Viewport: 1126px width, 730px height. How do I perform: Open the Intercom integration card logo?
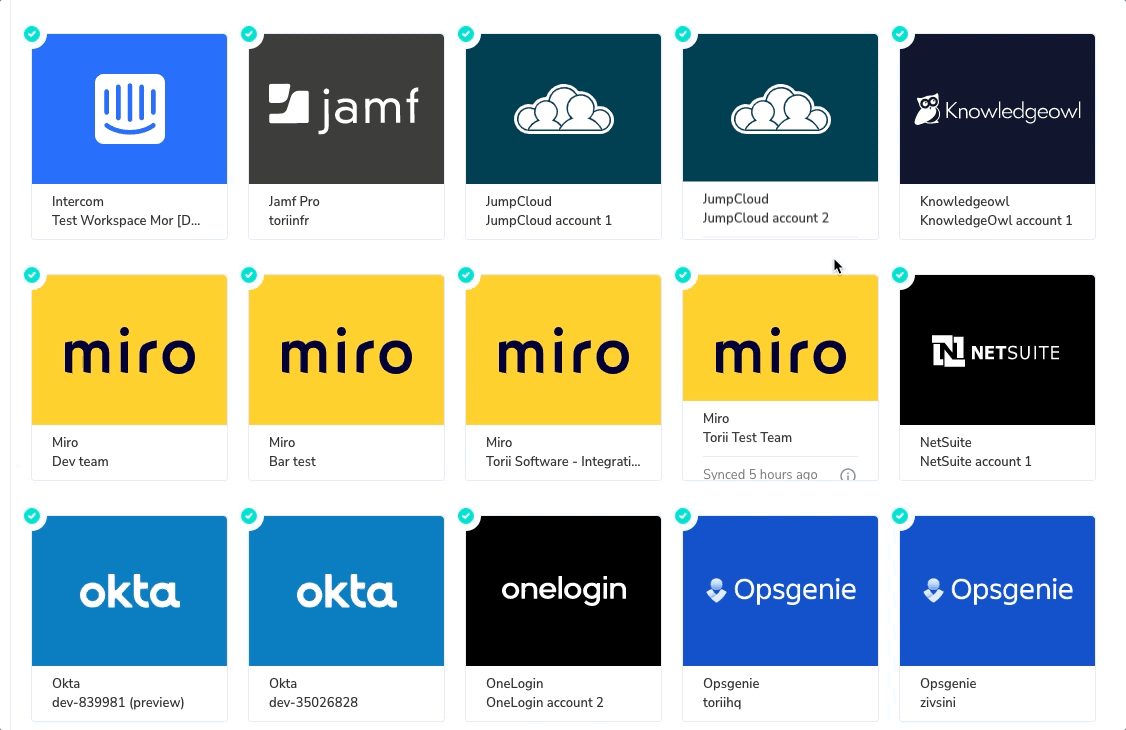(x=129, y=108)
